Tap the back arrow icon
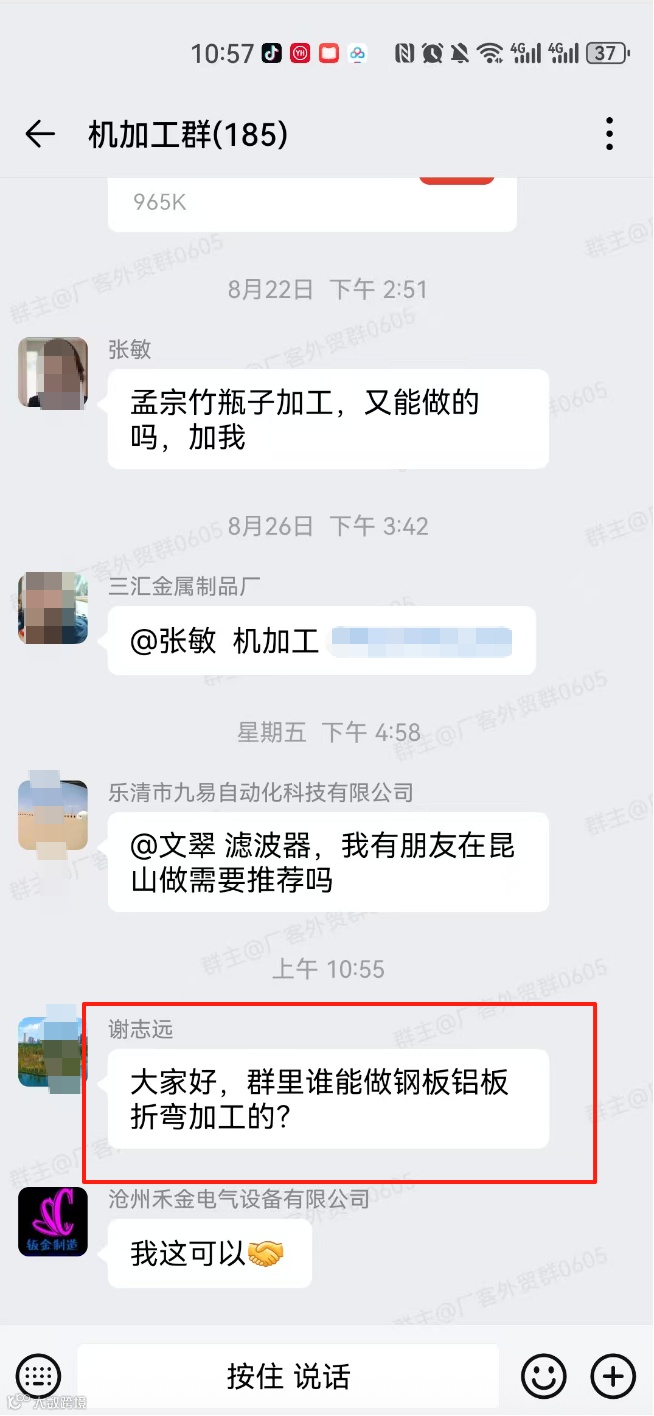This screenshot has width=654, height=1416. [40, 134]
